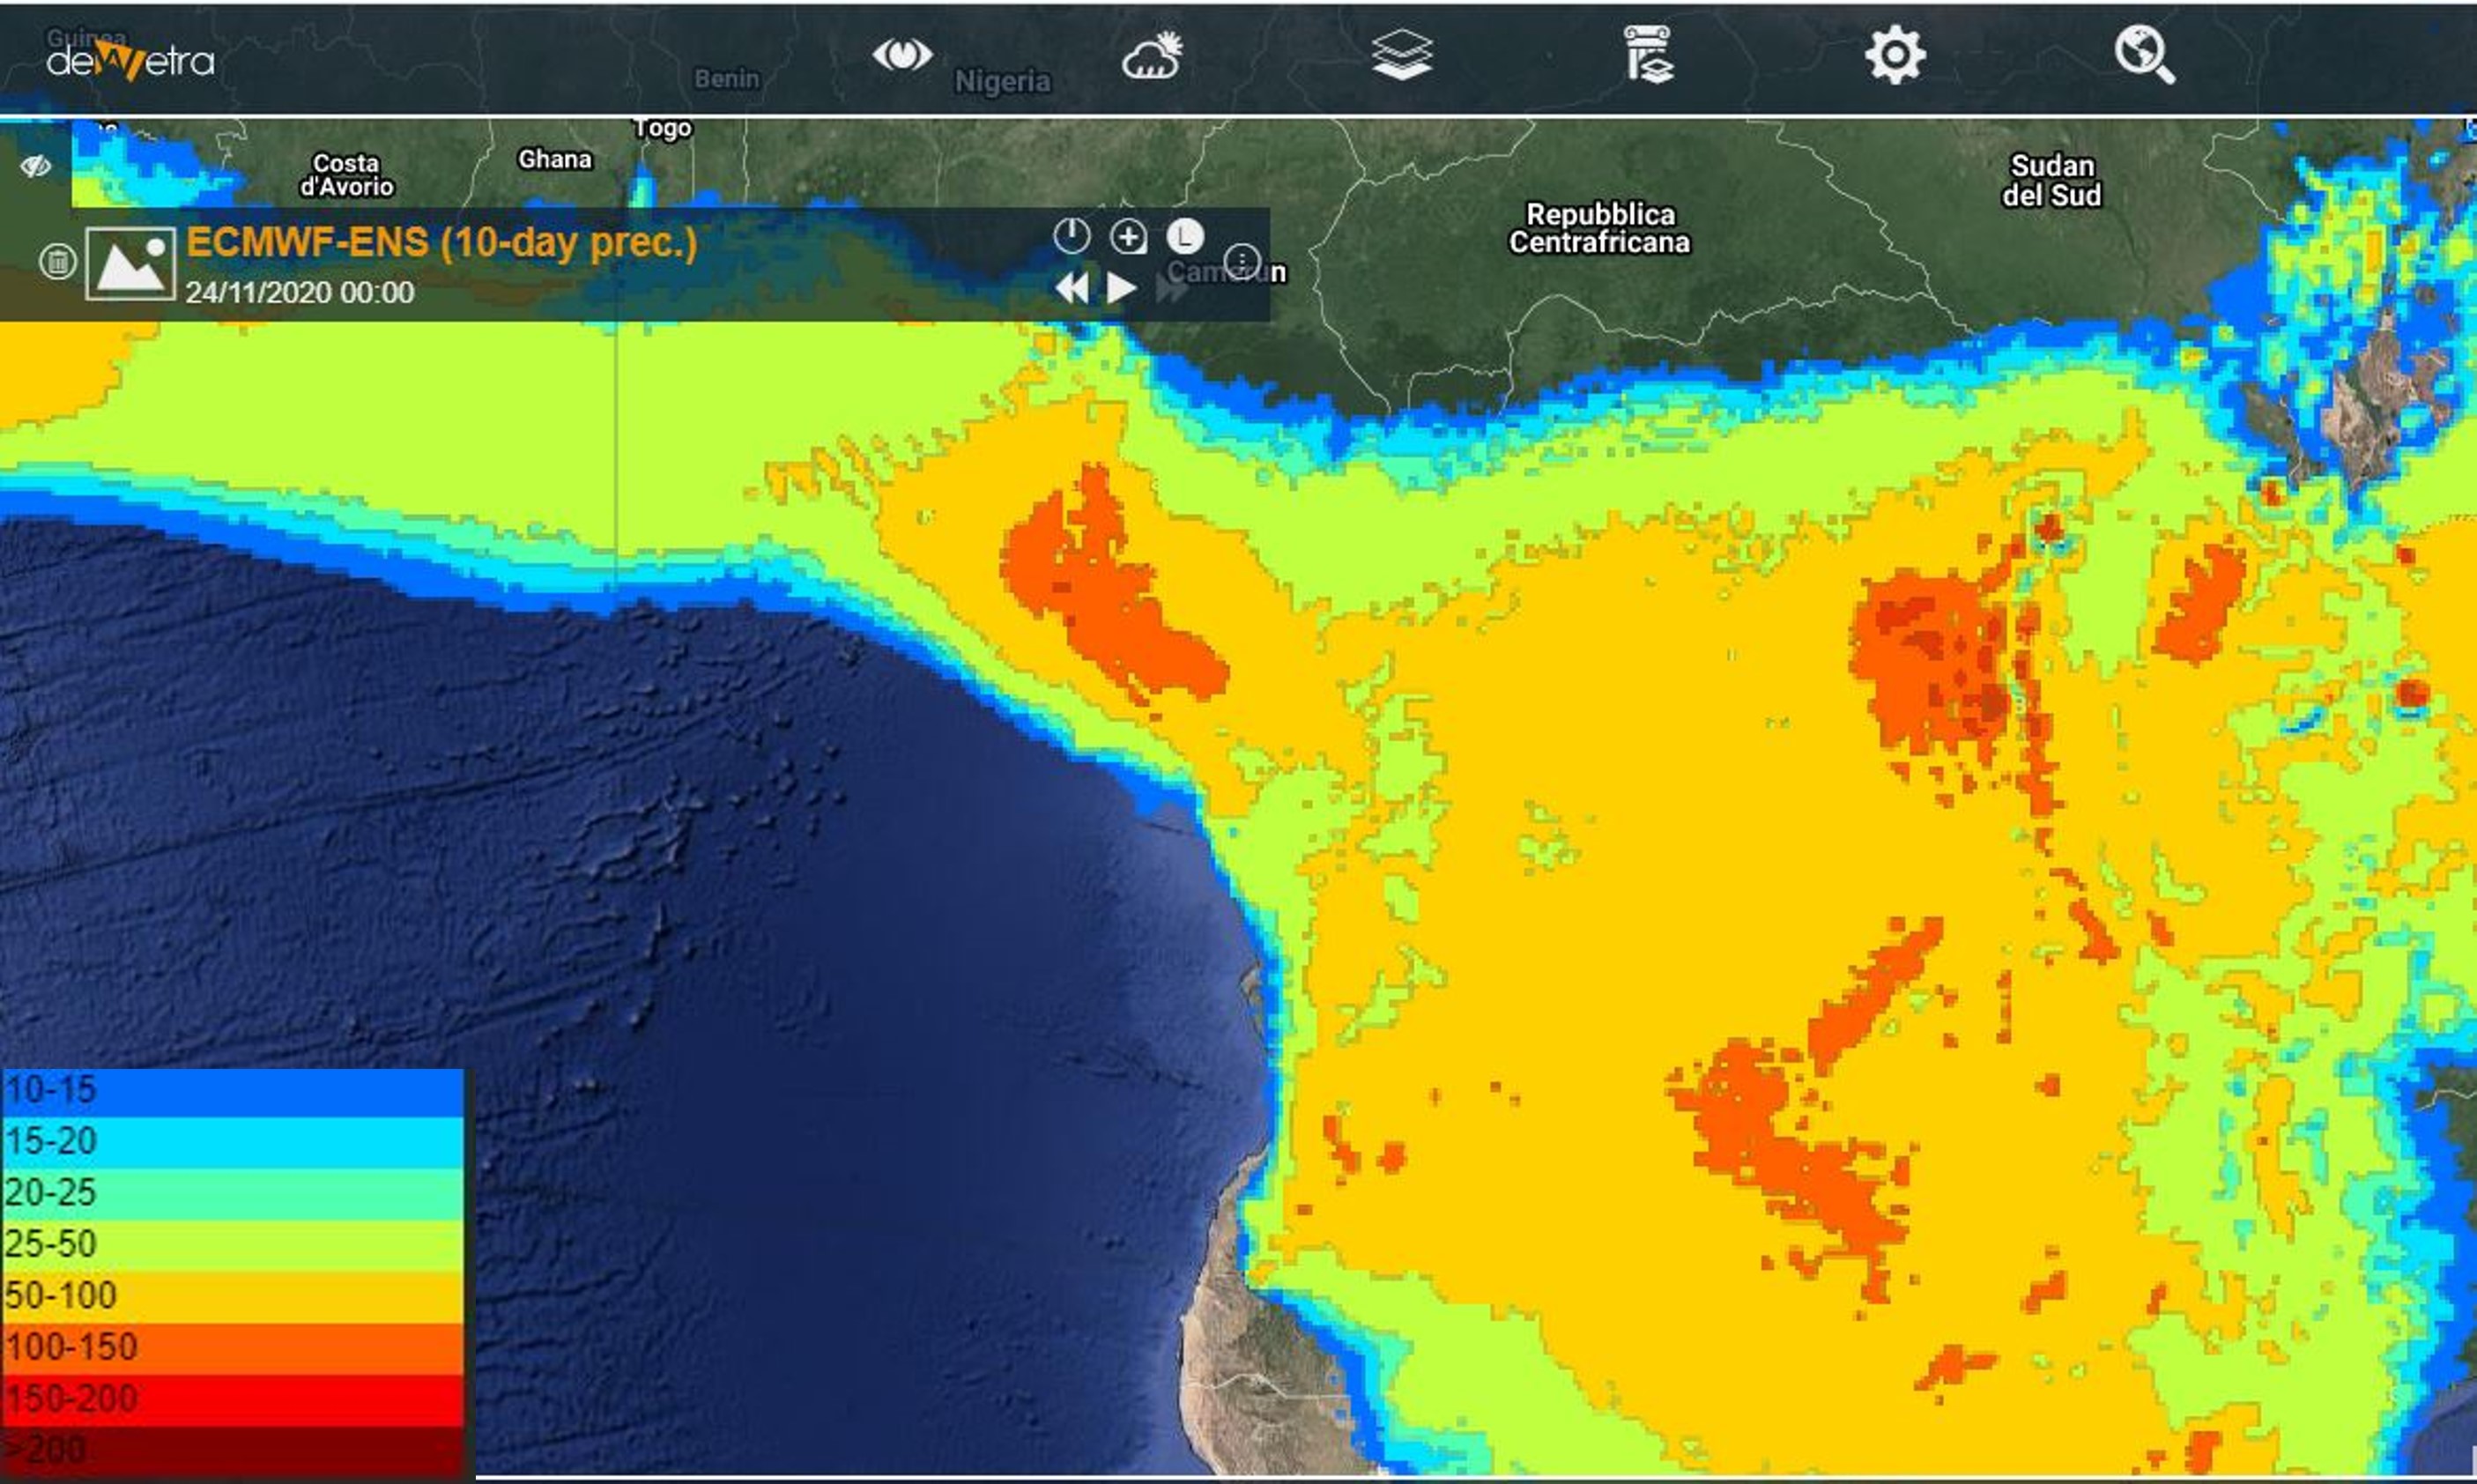Open the forecast models cloud menu
Viewport: 2477px width, 1484px height.
click(1152, 56)
